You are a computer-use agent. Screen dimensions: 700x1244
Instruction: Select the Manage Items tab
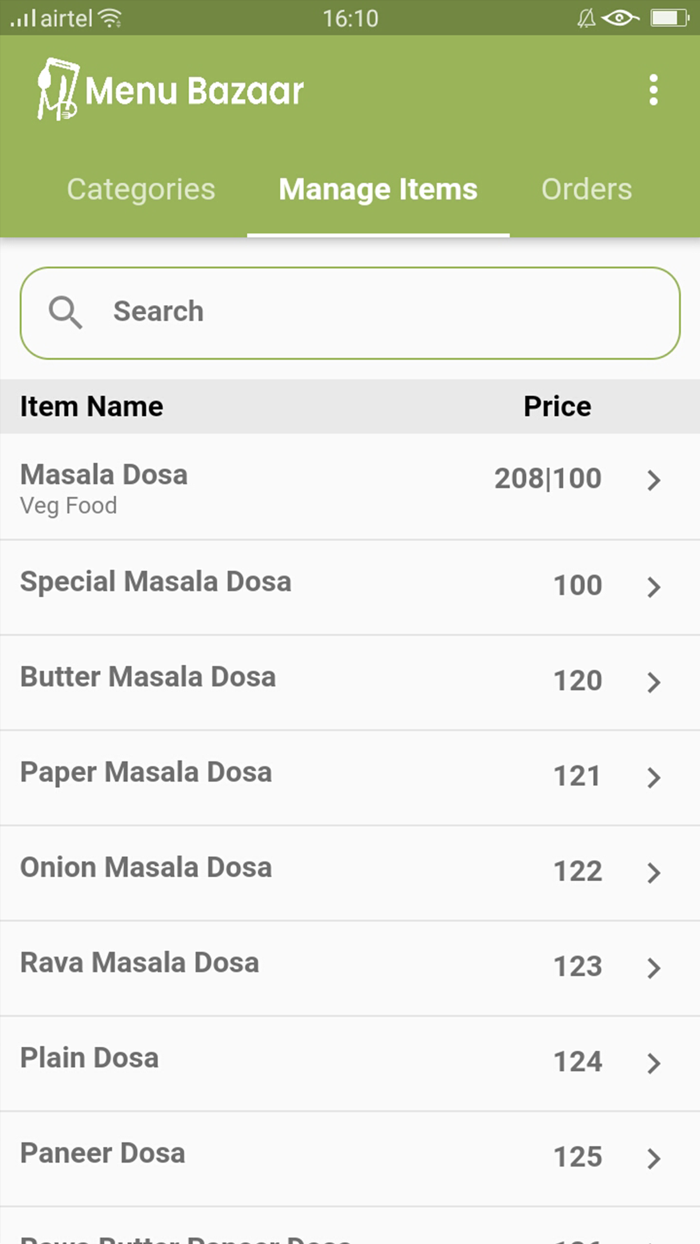[x=378, y=189]
